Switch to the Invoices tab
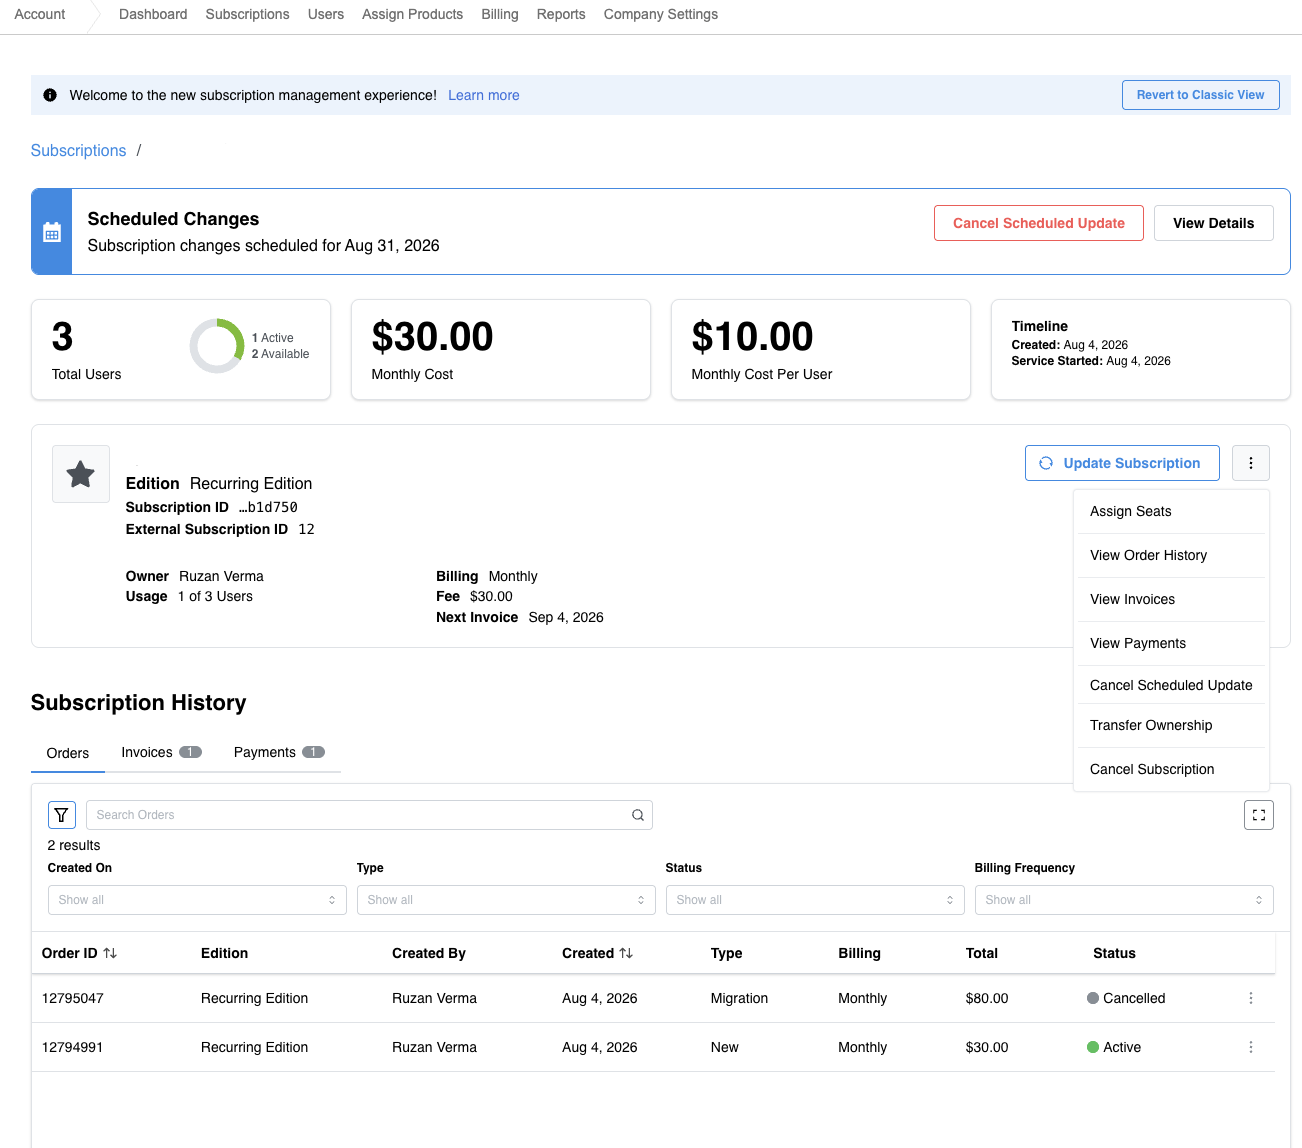Image resolution: width=1302 pixels, height=1148 pixels. 161,752
